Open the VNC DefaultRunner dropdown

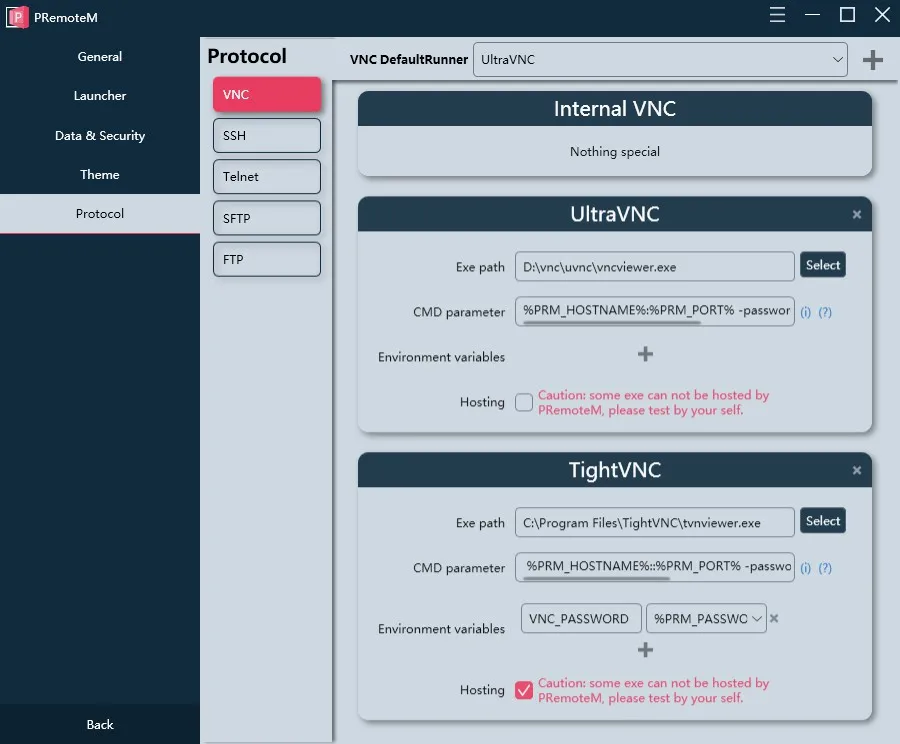pos(660,60)
